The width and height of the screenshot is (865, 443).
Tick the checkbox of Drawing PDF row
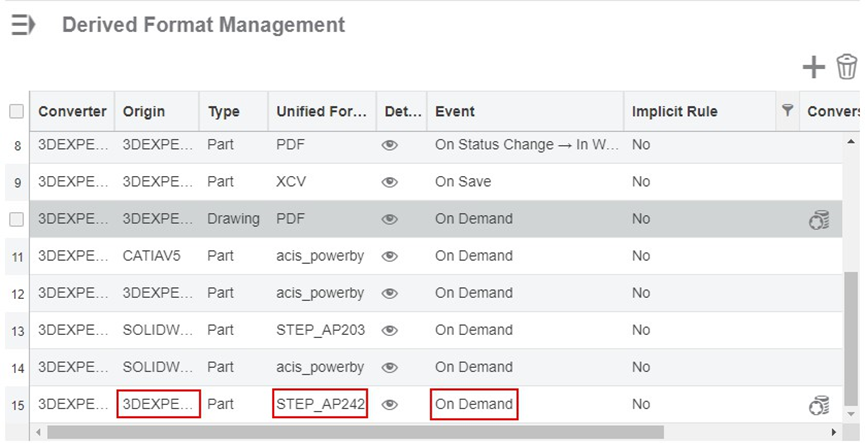(x=17, y=219)
